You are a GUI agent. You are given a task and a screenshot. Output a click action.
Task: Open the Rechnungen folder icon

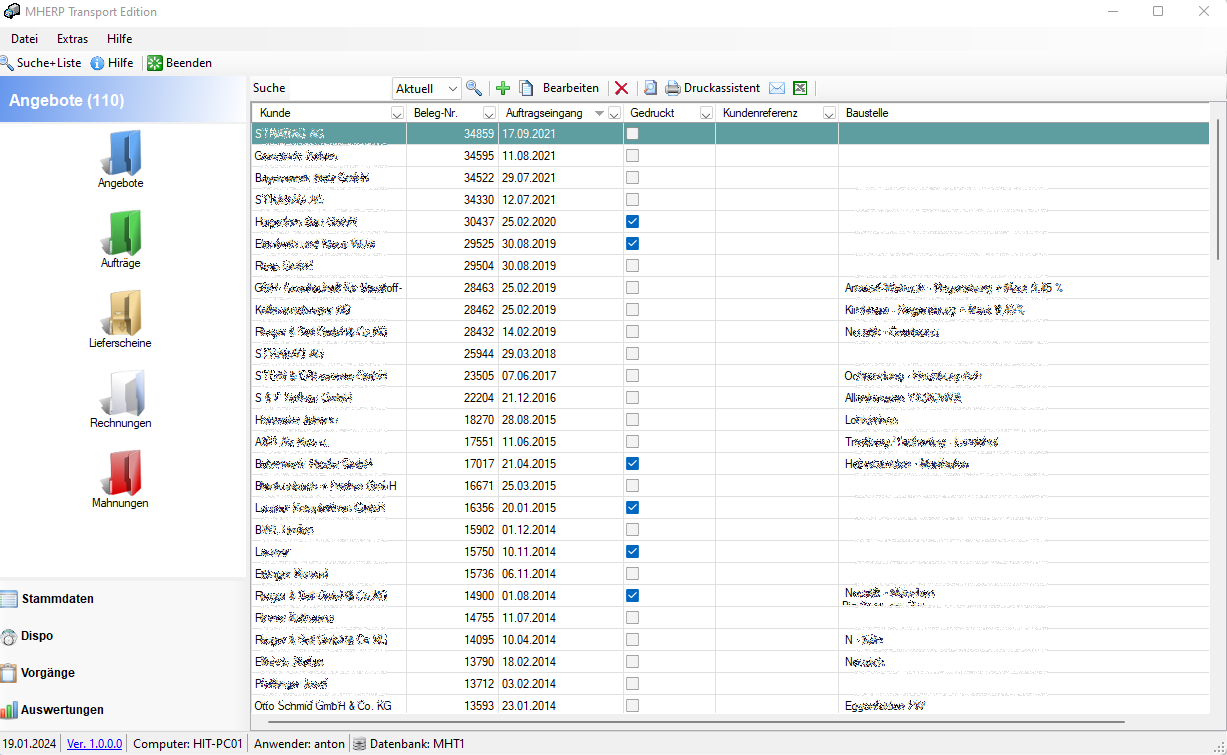120,394
